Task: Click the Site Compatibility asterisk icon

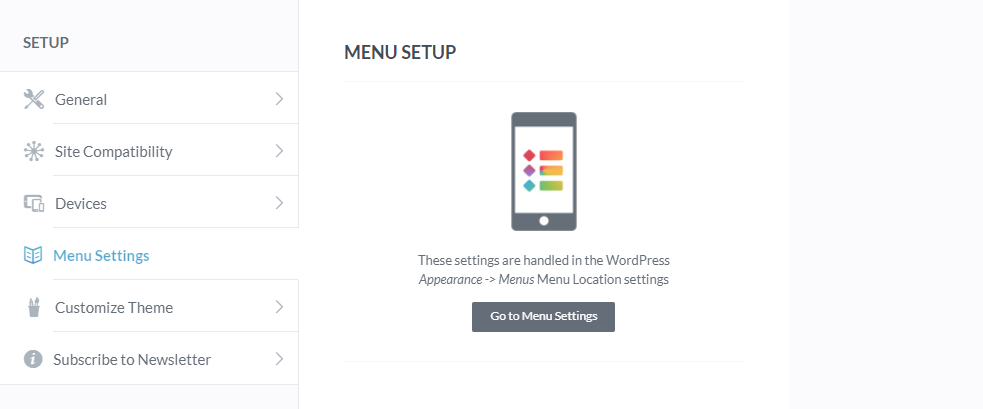Action: tap(33, 151)
